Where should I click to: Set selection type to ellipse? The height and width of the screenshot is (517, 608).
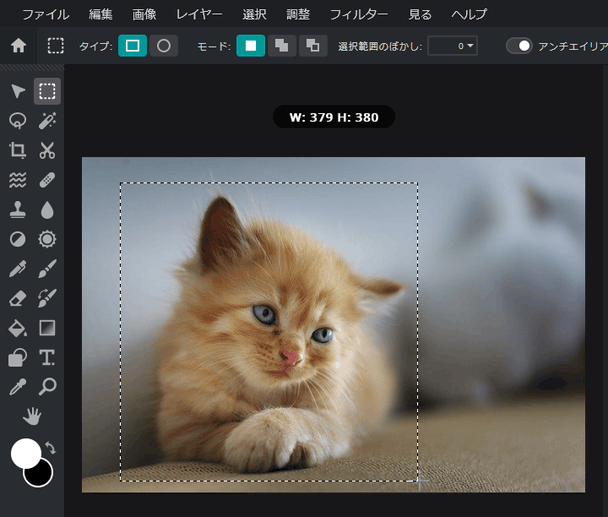coord(164,46)
